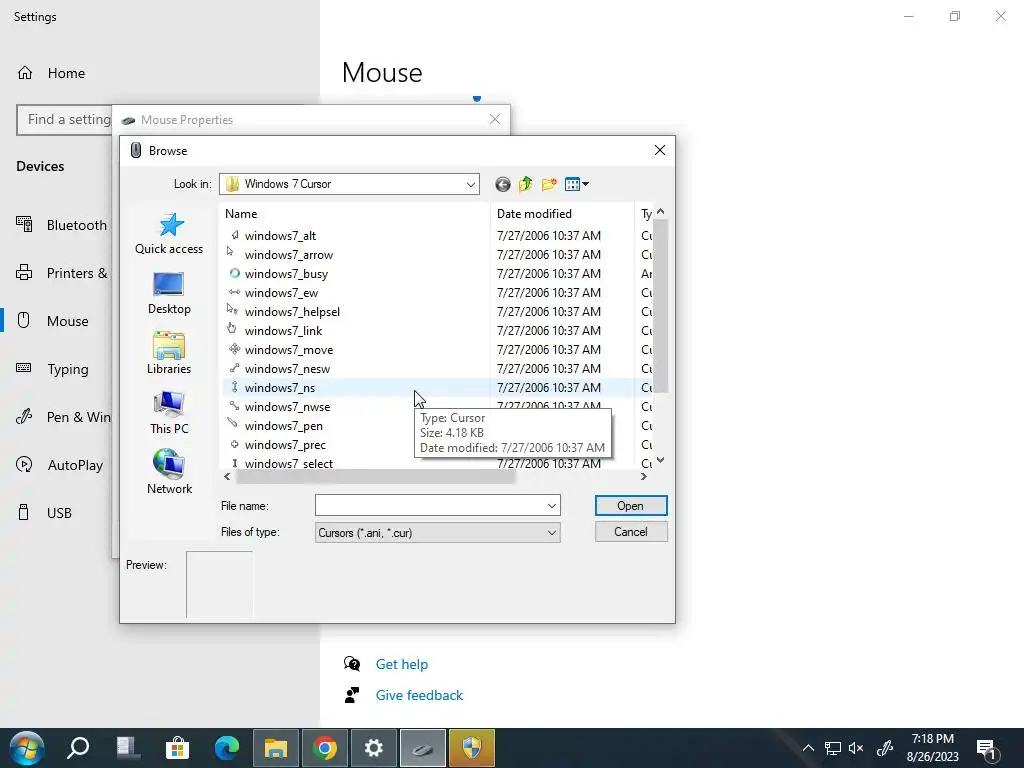
Task: Click the Find a setting search box
Action: (x=64, y=120)
